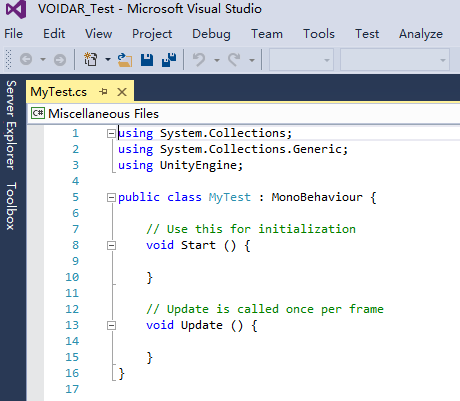460x401 pixels.
Task: Click the Navigate Forward arrow icon
Action: (x=60, y=60)
